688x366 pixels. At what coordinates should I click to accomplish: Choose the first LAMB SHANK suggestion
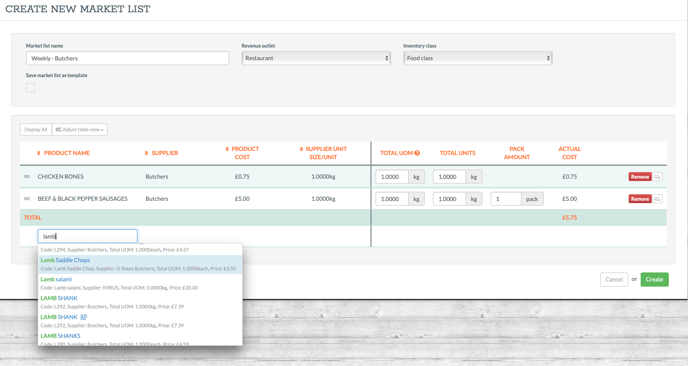[140, 302]
